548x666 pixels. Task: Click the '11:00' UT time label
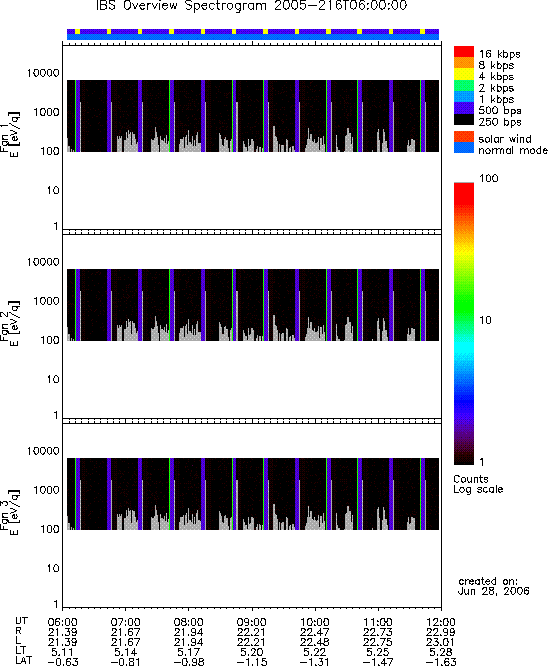tap(378, 622)
